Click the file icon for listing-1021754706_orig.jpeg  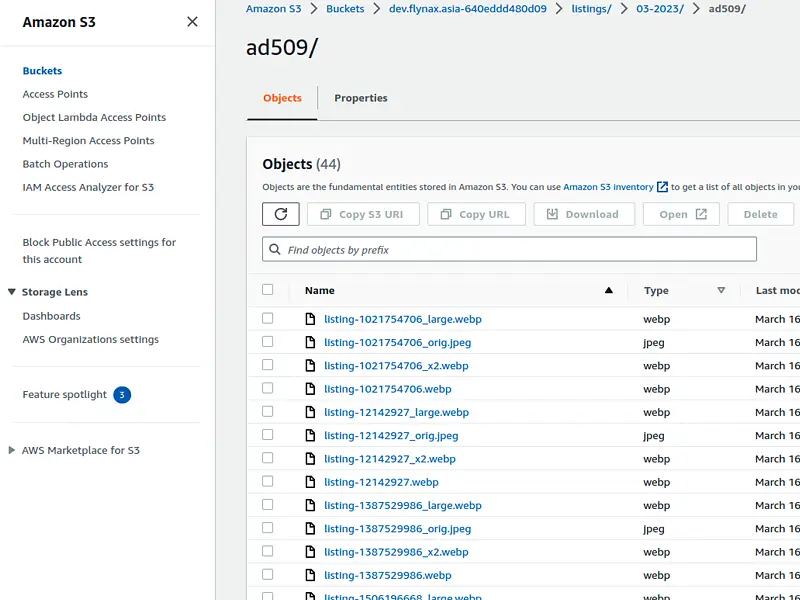tap(310, 342)
